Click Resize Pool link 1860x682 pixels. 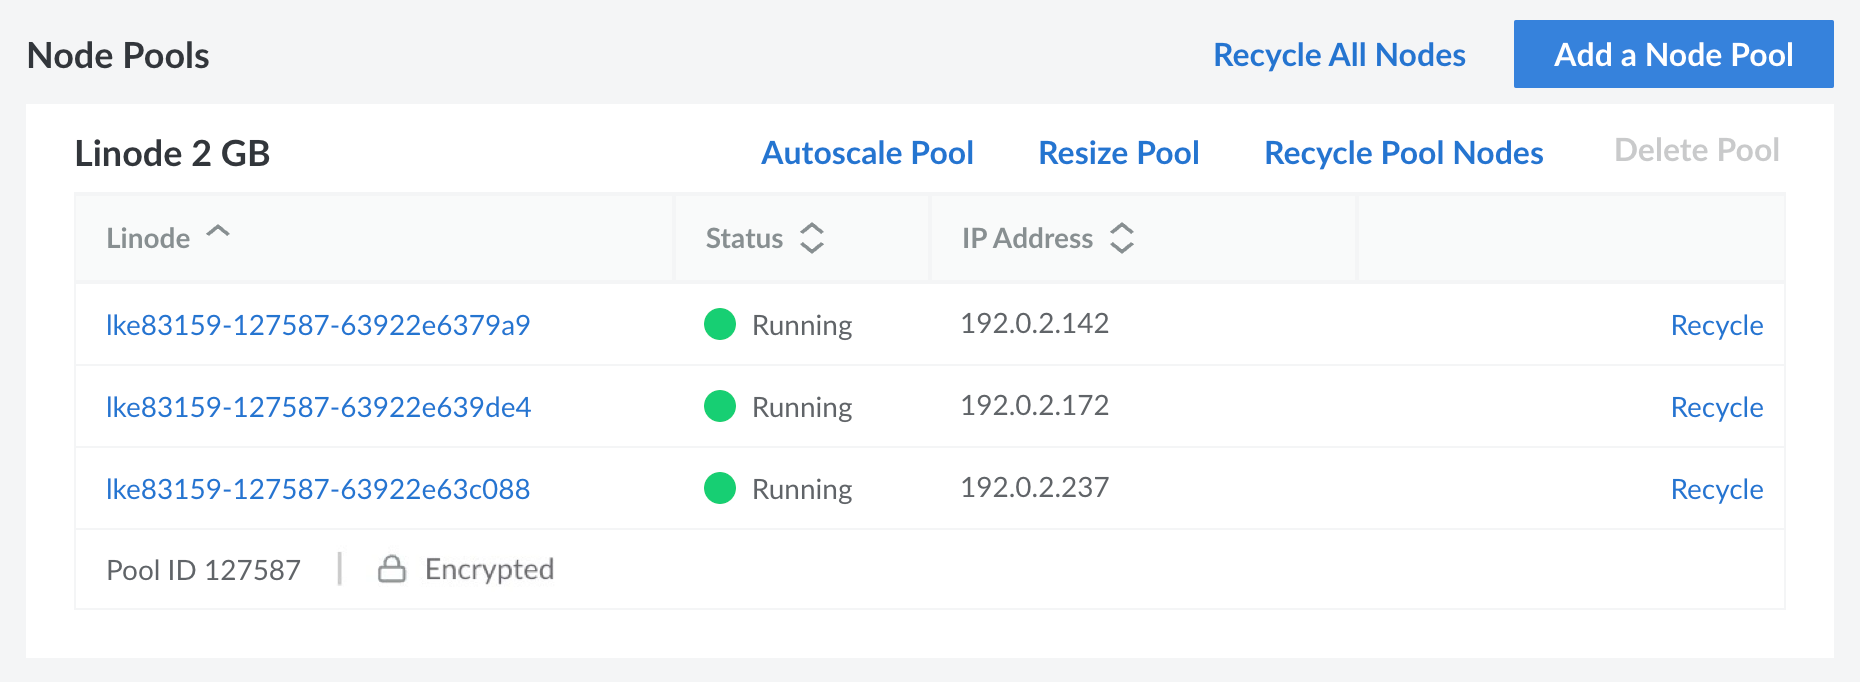[x=1118, y=153]
